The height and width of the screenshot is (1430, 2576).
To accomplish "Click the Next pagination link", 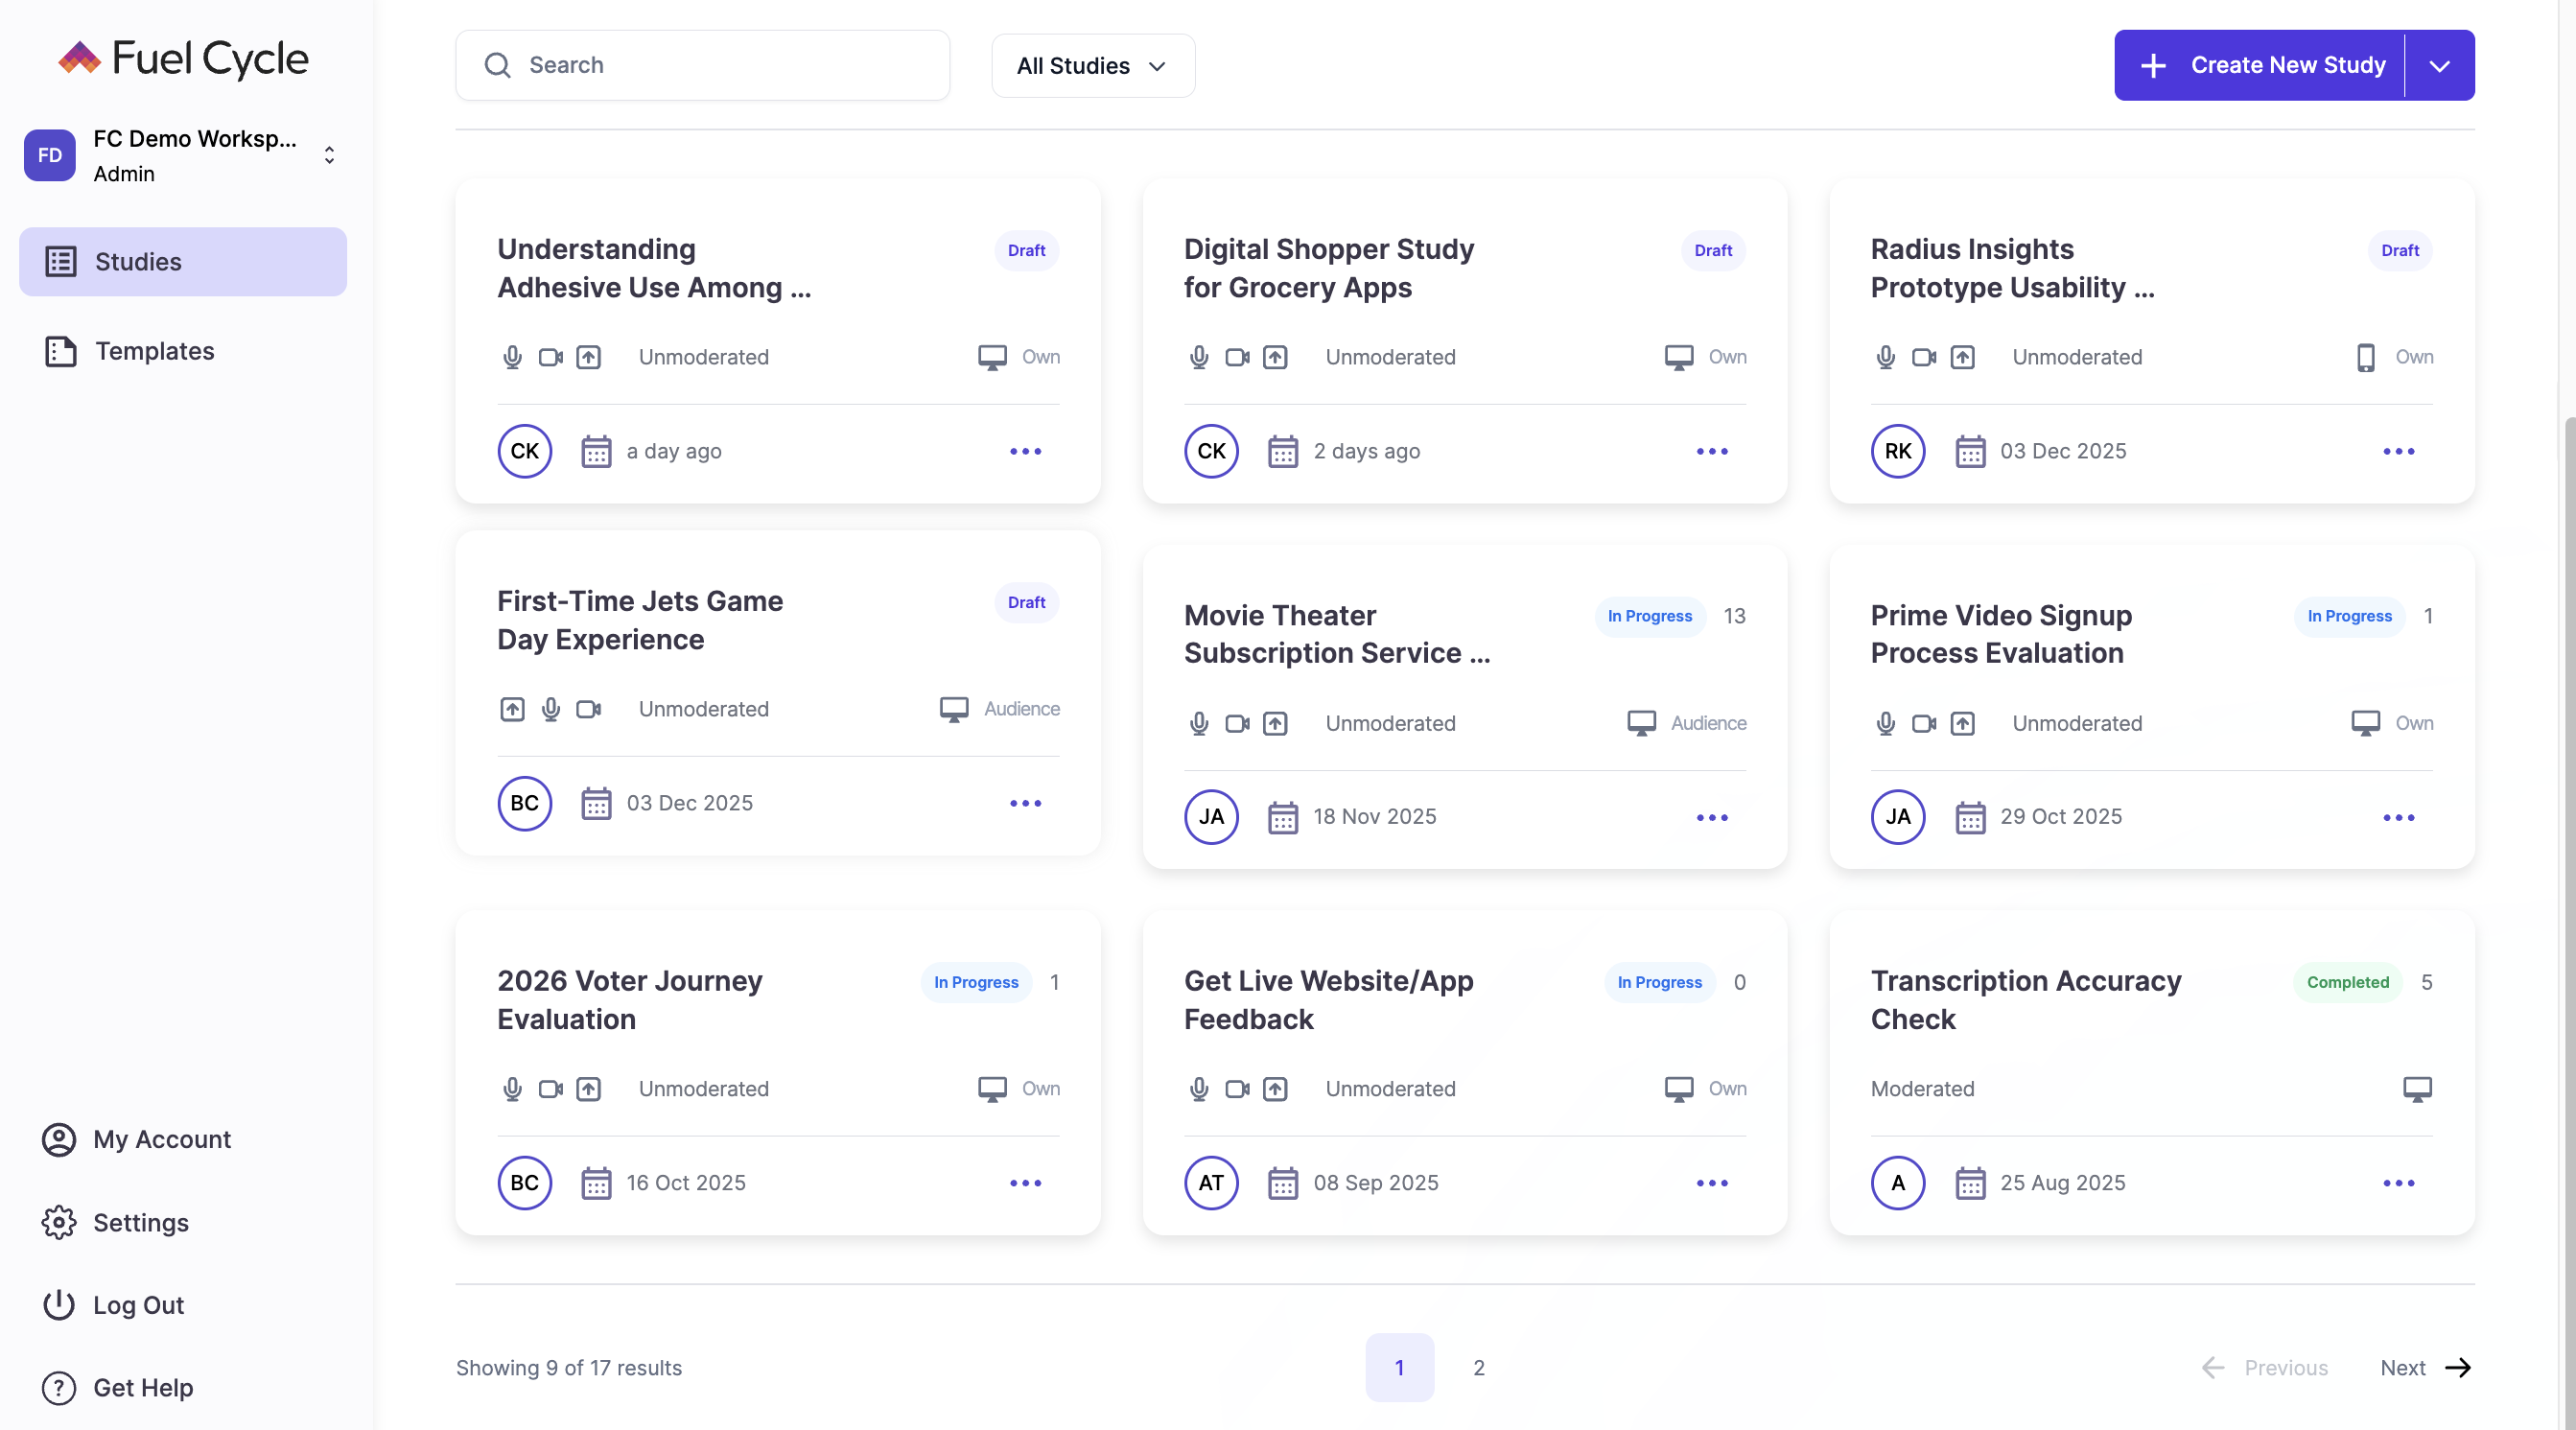I will (2424, 1367).
